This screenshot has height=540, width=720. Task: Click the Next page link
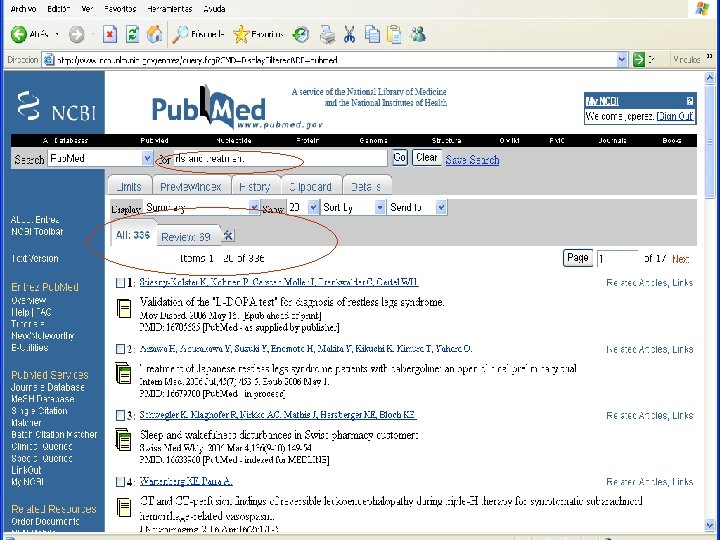pos(681,259)
